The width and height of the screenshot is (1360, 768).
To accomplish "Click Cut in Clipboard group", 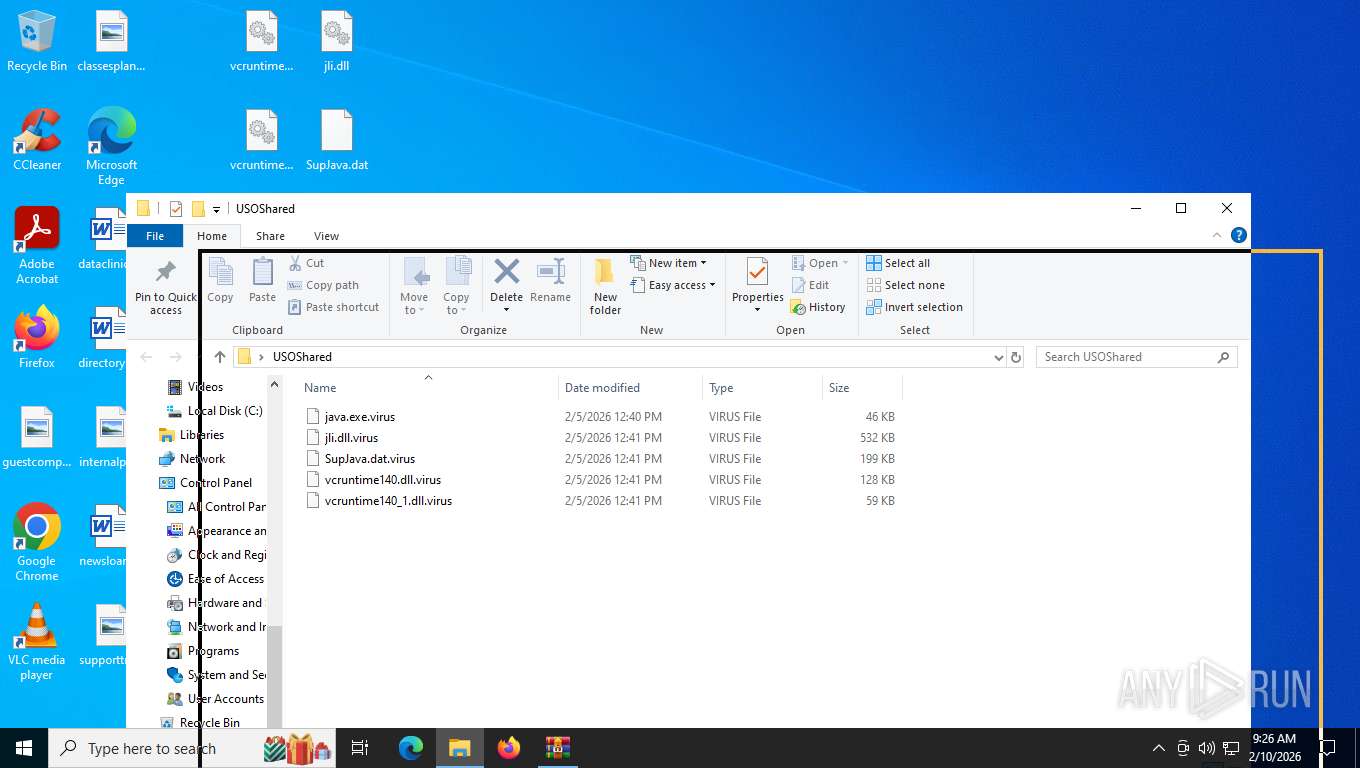I will tap(306, 263).
